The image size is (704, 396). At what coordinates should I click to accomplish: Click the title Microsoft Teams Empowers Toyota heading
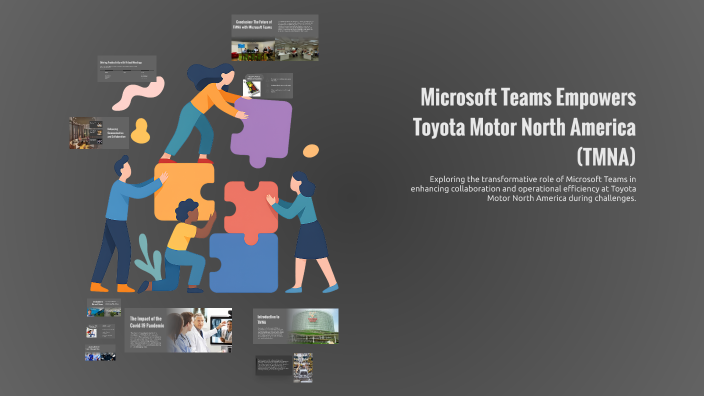[524, 127]
